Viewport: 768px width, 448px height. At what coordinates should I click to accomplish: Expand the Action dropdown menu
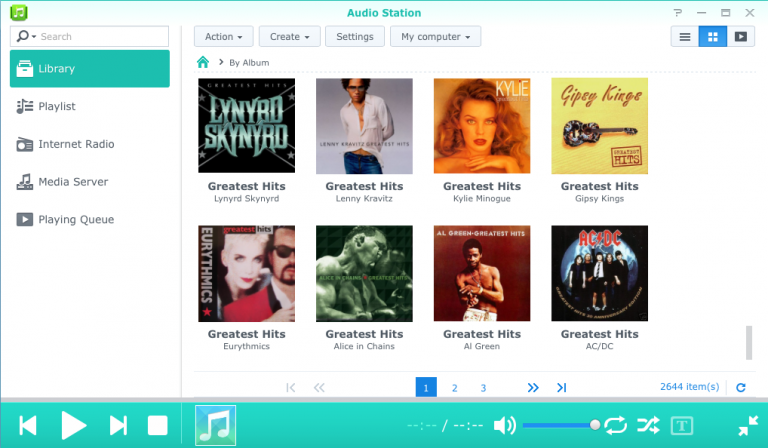[x=223, y=37]
